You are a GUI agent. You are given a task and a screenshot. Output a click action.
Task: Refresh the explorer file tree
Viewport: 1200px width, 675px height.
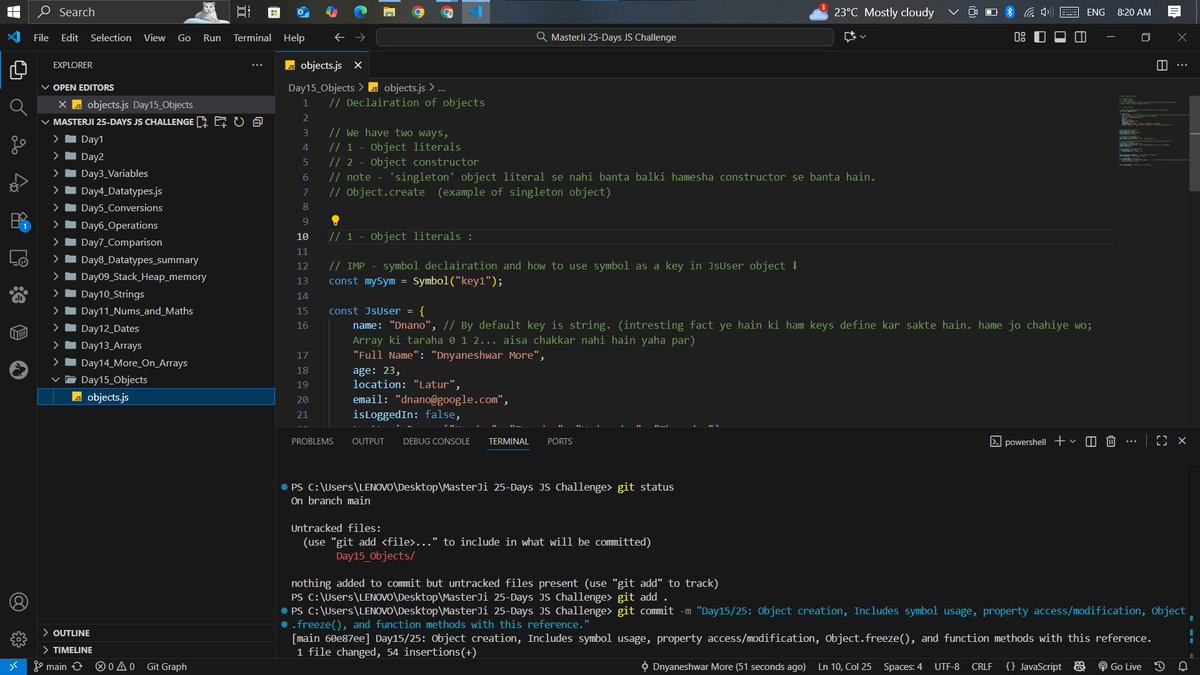(x=238, y=122)
